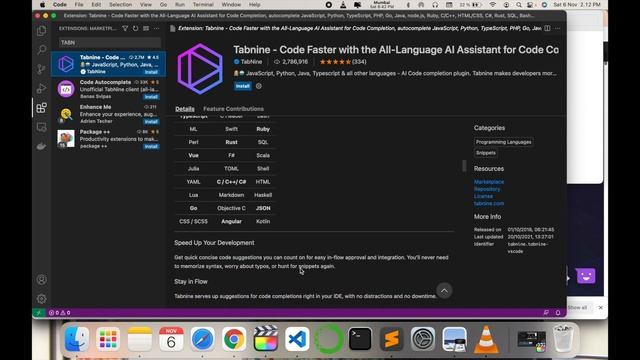This screenshot has width=640, height=360.
Task: Click the Angular cell in languages table
Action: point(231,221)
